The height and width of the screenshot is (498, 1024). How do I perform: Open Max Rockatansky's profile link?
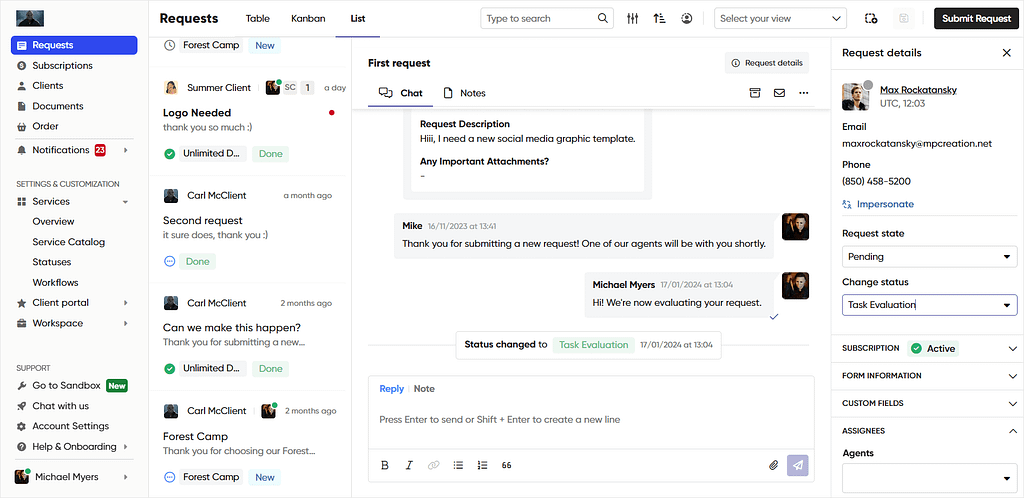coord(918,90)
